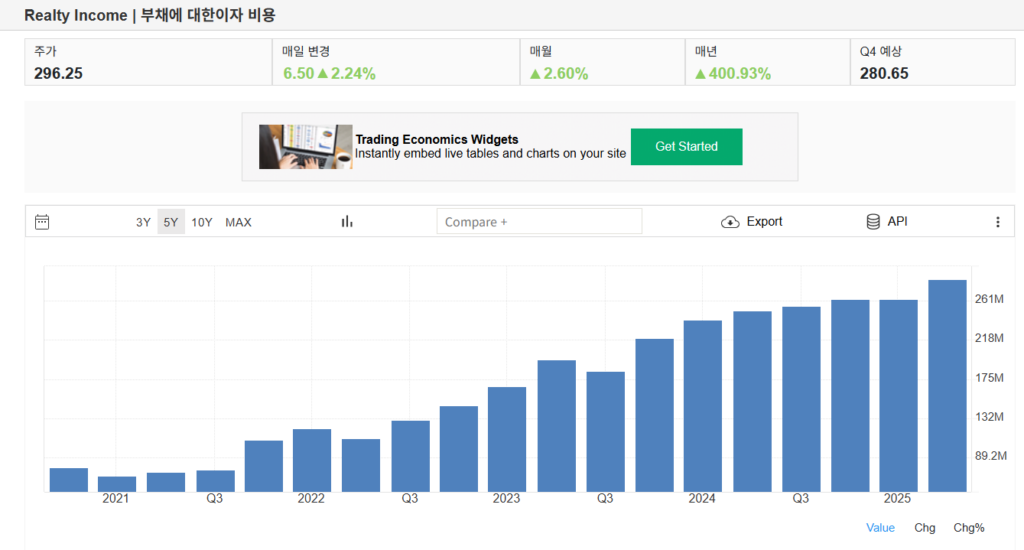Show the MAX time range

(x=238, y=222)
